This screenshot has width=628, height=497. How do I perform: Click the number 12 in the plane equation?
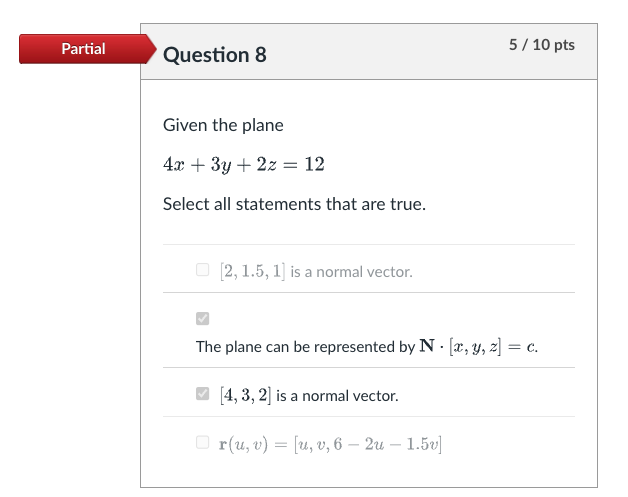point(314,165)
